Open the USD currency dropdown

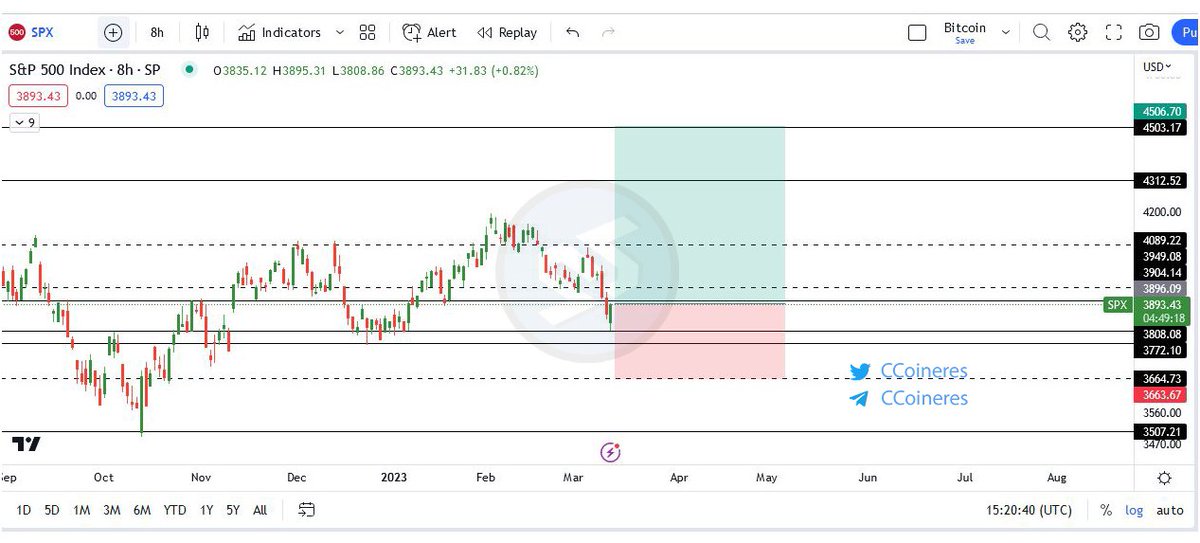coord(1158,67)
